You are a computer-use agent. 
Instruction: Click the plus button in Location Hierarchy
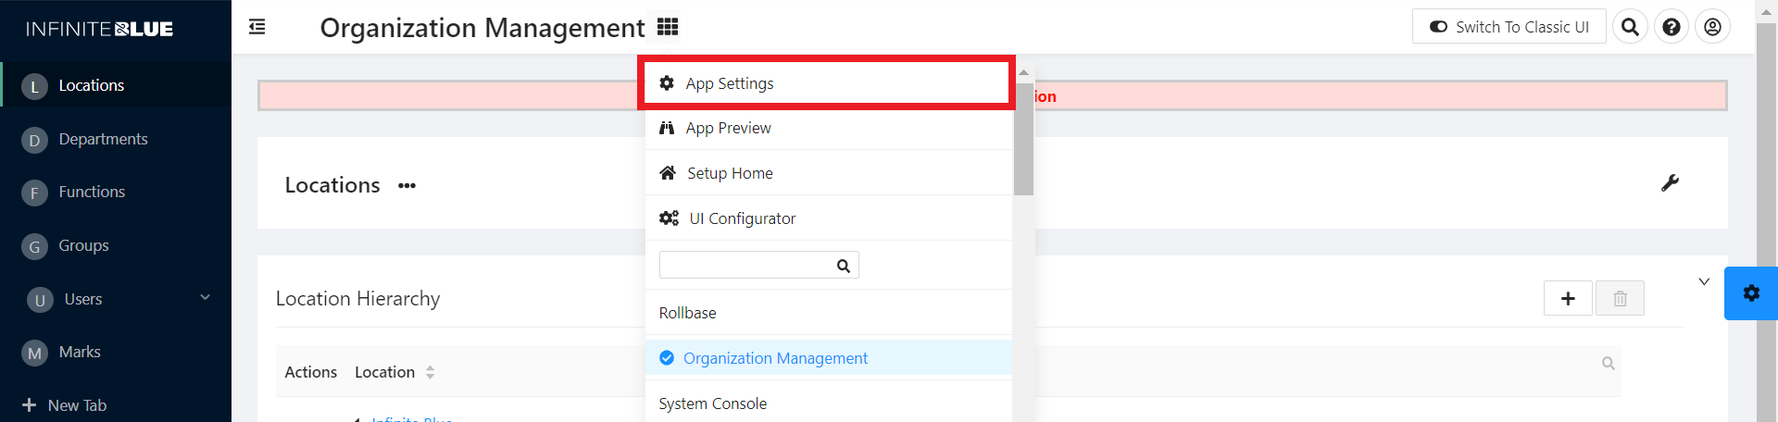click(x=1567, y=298)
